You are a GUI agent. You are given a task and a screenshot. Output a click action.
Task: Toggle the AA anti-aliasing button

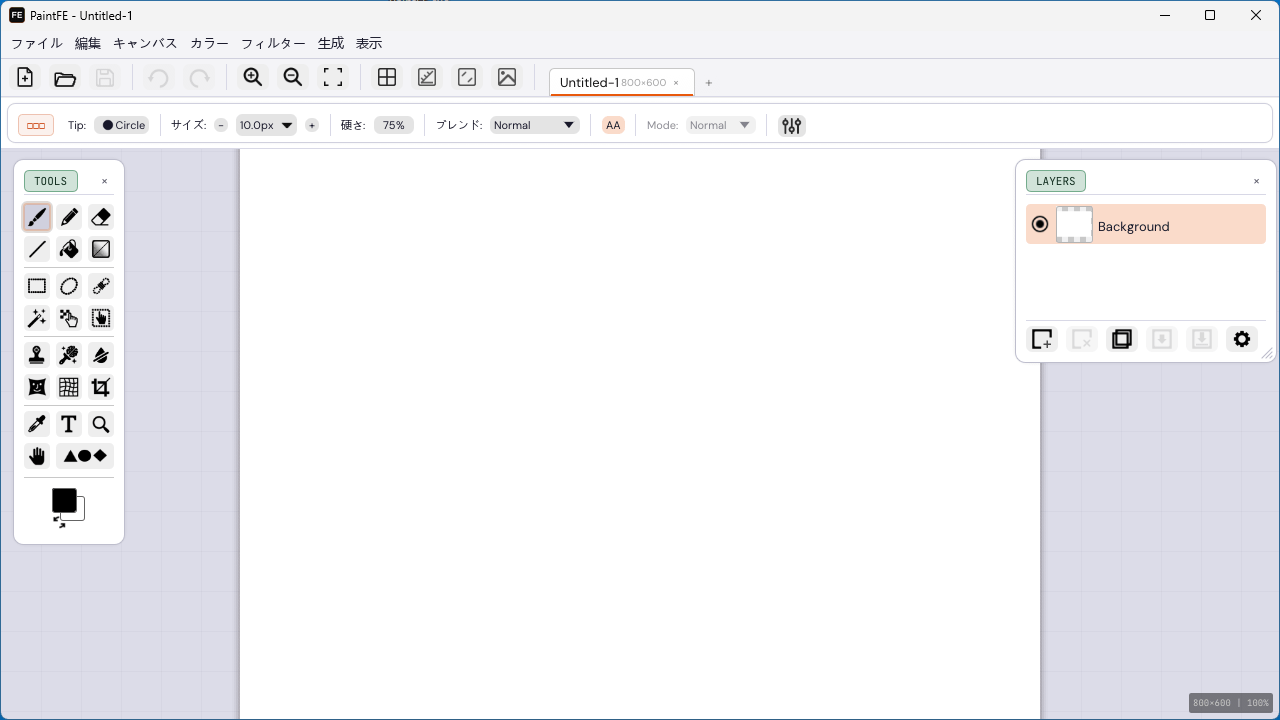tap(613, 125)
